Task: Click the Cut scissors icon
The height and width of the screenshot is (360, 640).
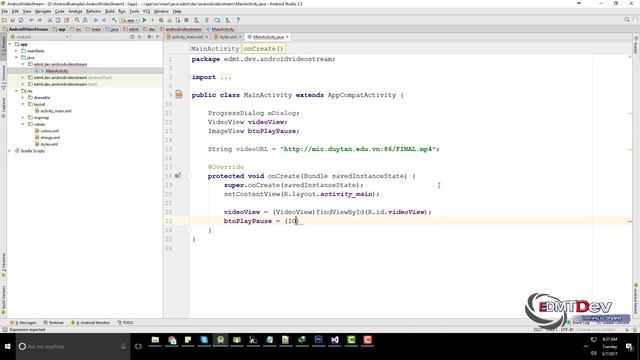Action: coord(50,20)
